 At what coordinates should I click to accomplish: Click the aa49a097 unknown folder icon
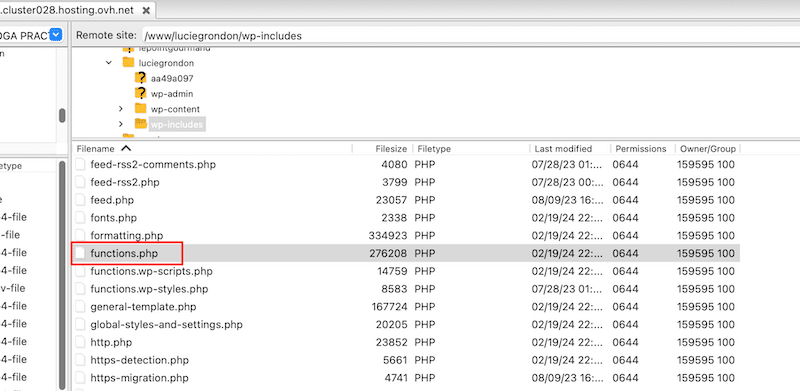[141, 78]
